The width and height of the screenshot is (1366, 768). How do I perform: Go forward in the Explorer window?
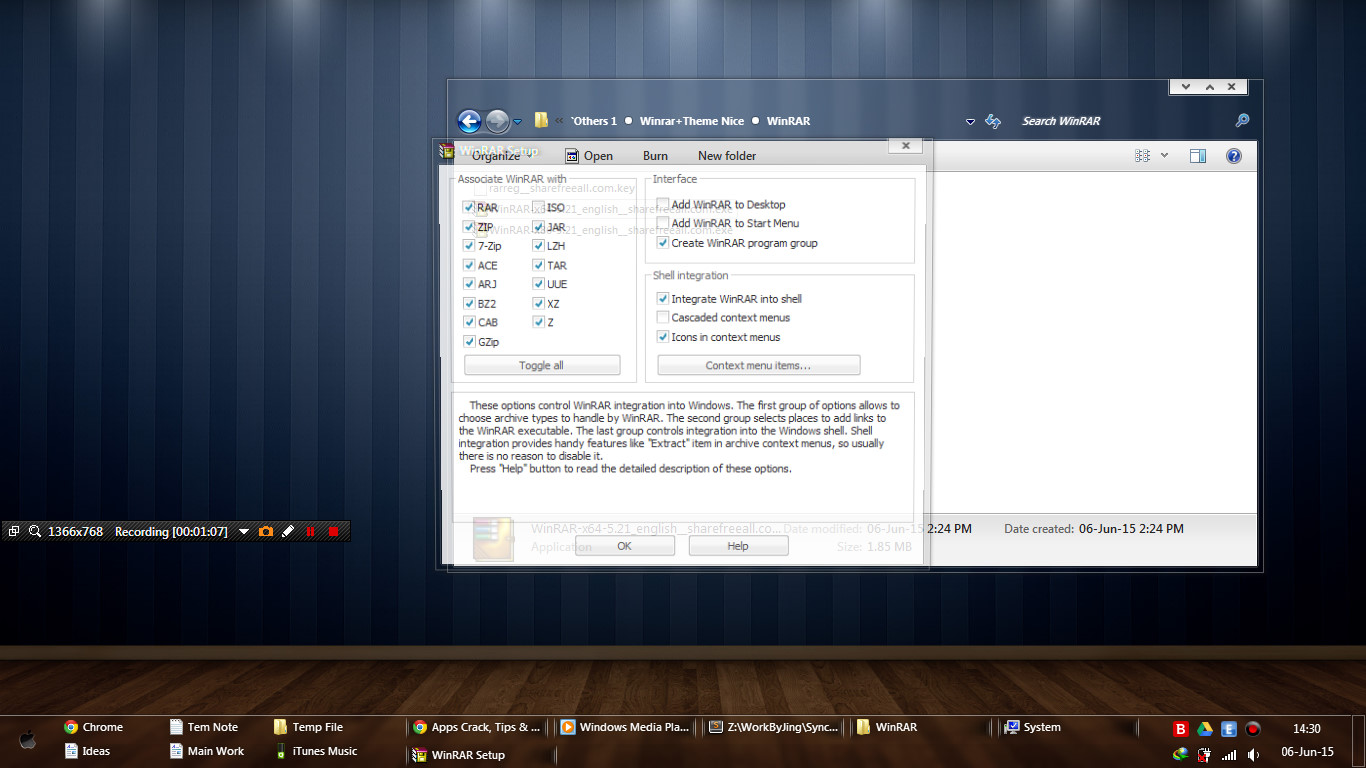[498, 121]
